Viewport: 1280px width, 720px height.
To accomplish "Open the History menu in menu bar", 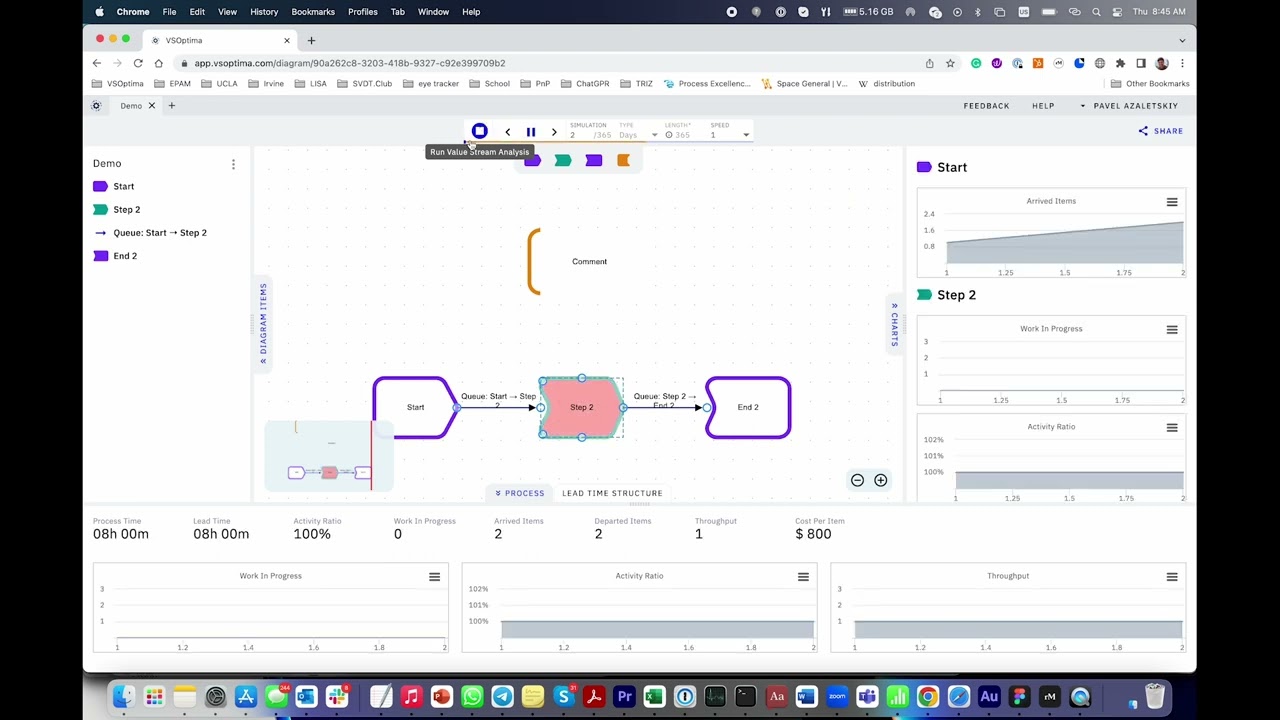I will pos(264,12).
